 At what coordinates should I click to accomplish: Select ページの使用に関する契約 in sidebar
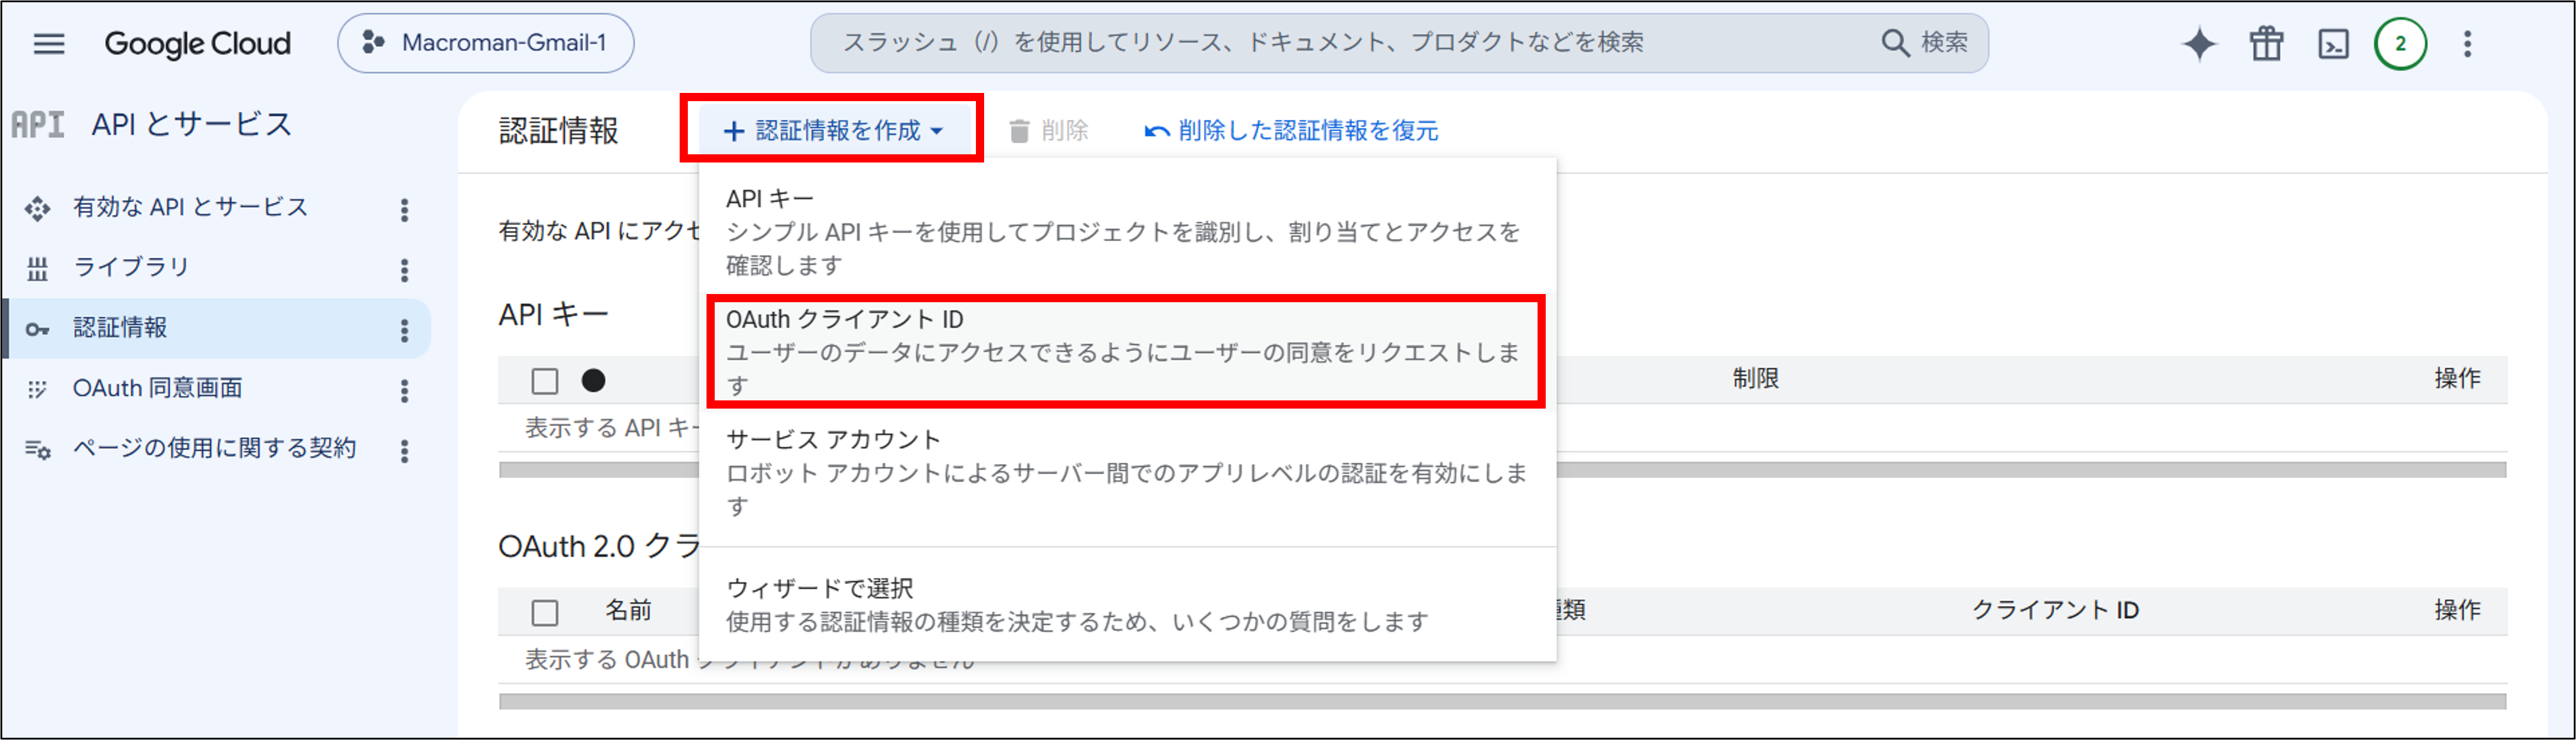tap(214, 448)
